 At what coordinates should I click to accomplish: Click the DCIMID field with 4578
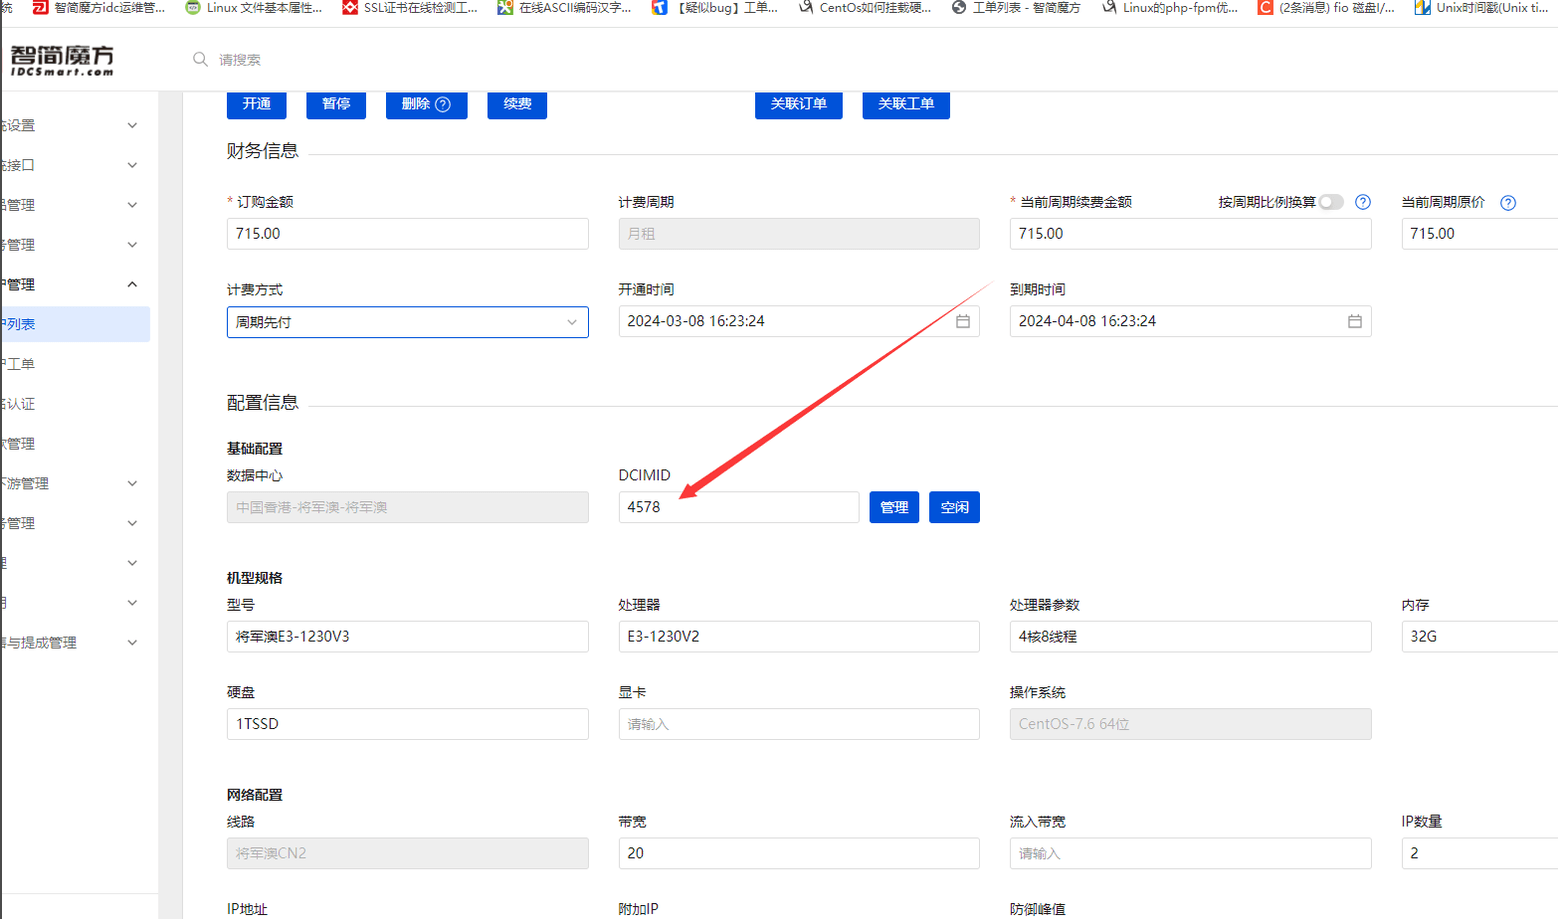coord(739,507)
